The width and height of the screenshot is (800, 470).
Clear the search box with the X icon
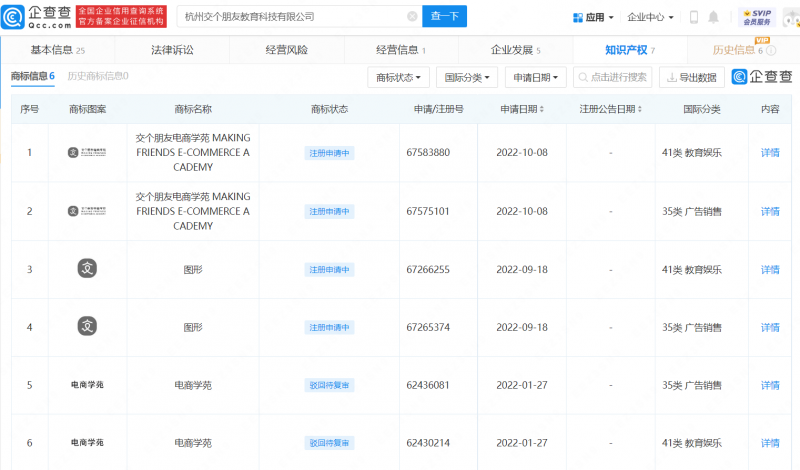point(413,17)
